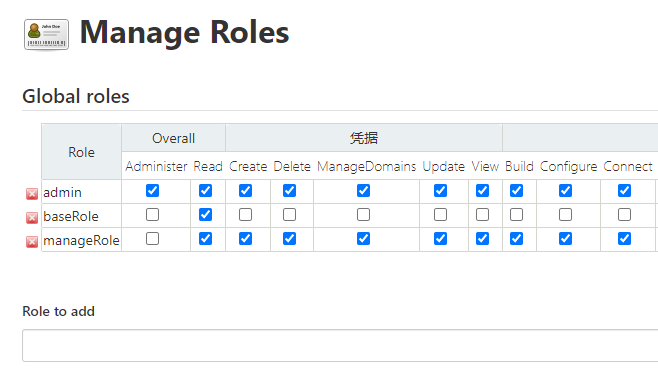Click the Read column header
The width and height of the screenshot is (658, 392).
pyautogui.click(x=208, y=166)
